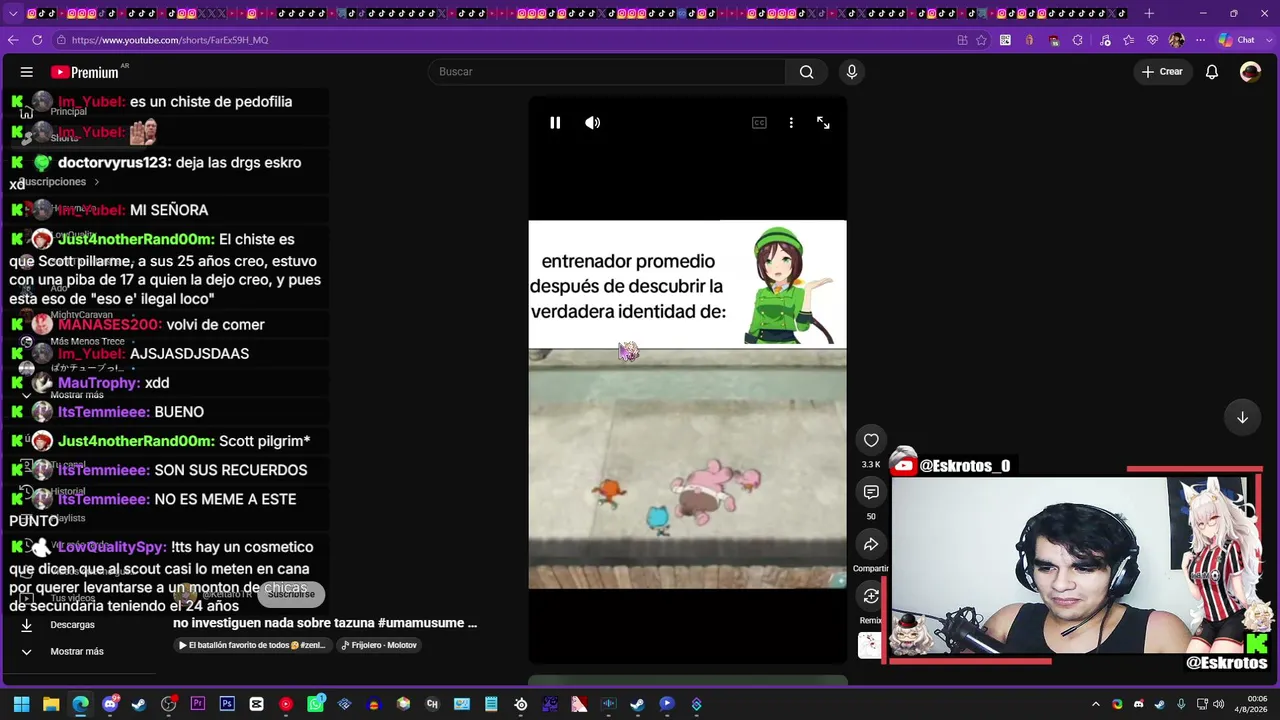This screenshot has height=720, width=1280.
Task: Launch Adobe Premiere Pro from taskbar
Action: [x=198, y=704]
